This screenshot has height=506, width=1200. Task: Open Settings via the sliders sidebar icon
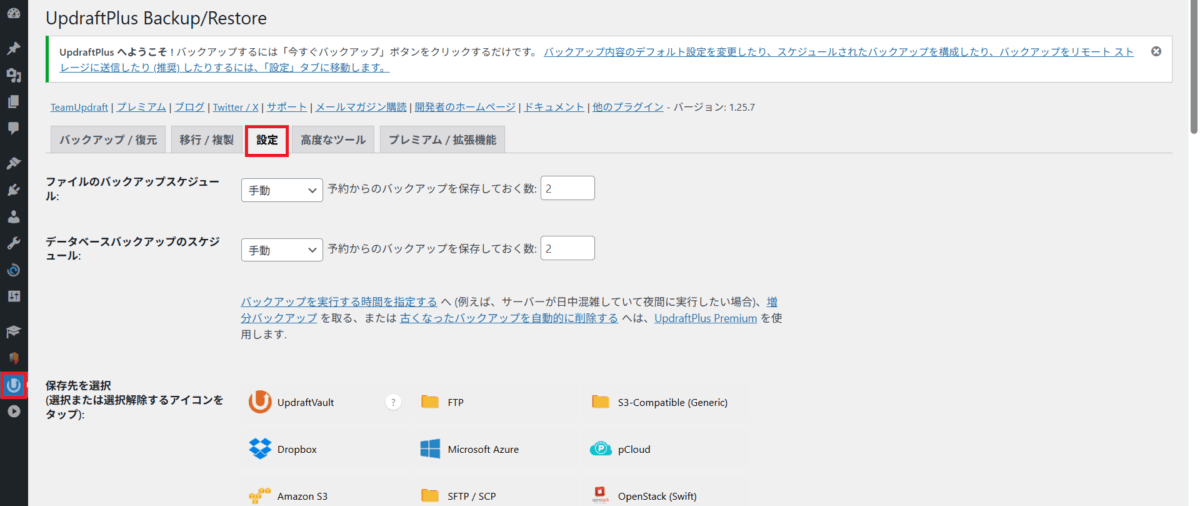[x=14, y=296]
